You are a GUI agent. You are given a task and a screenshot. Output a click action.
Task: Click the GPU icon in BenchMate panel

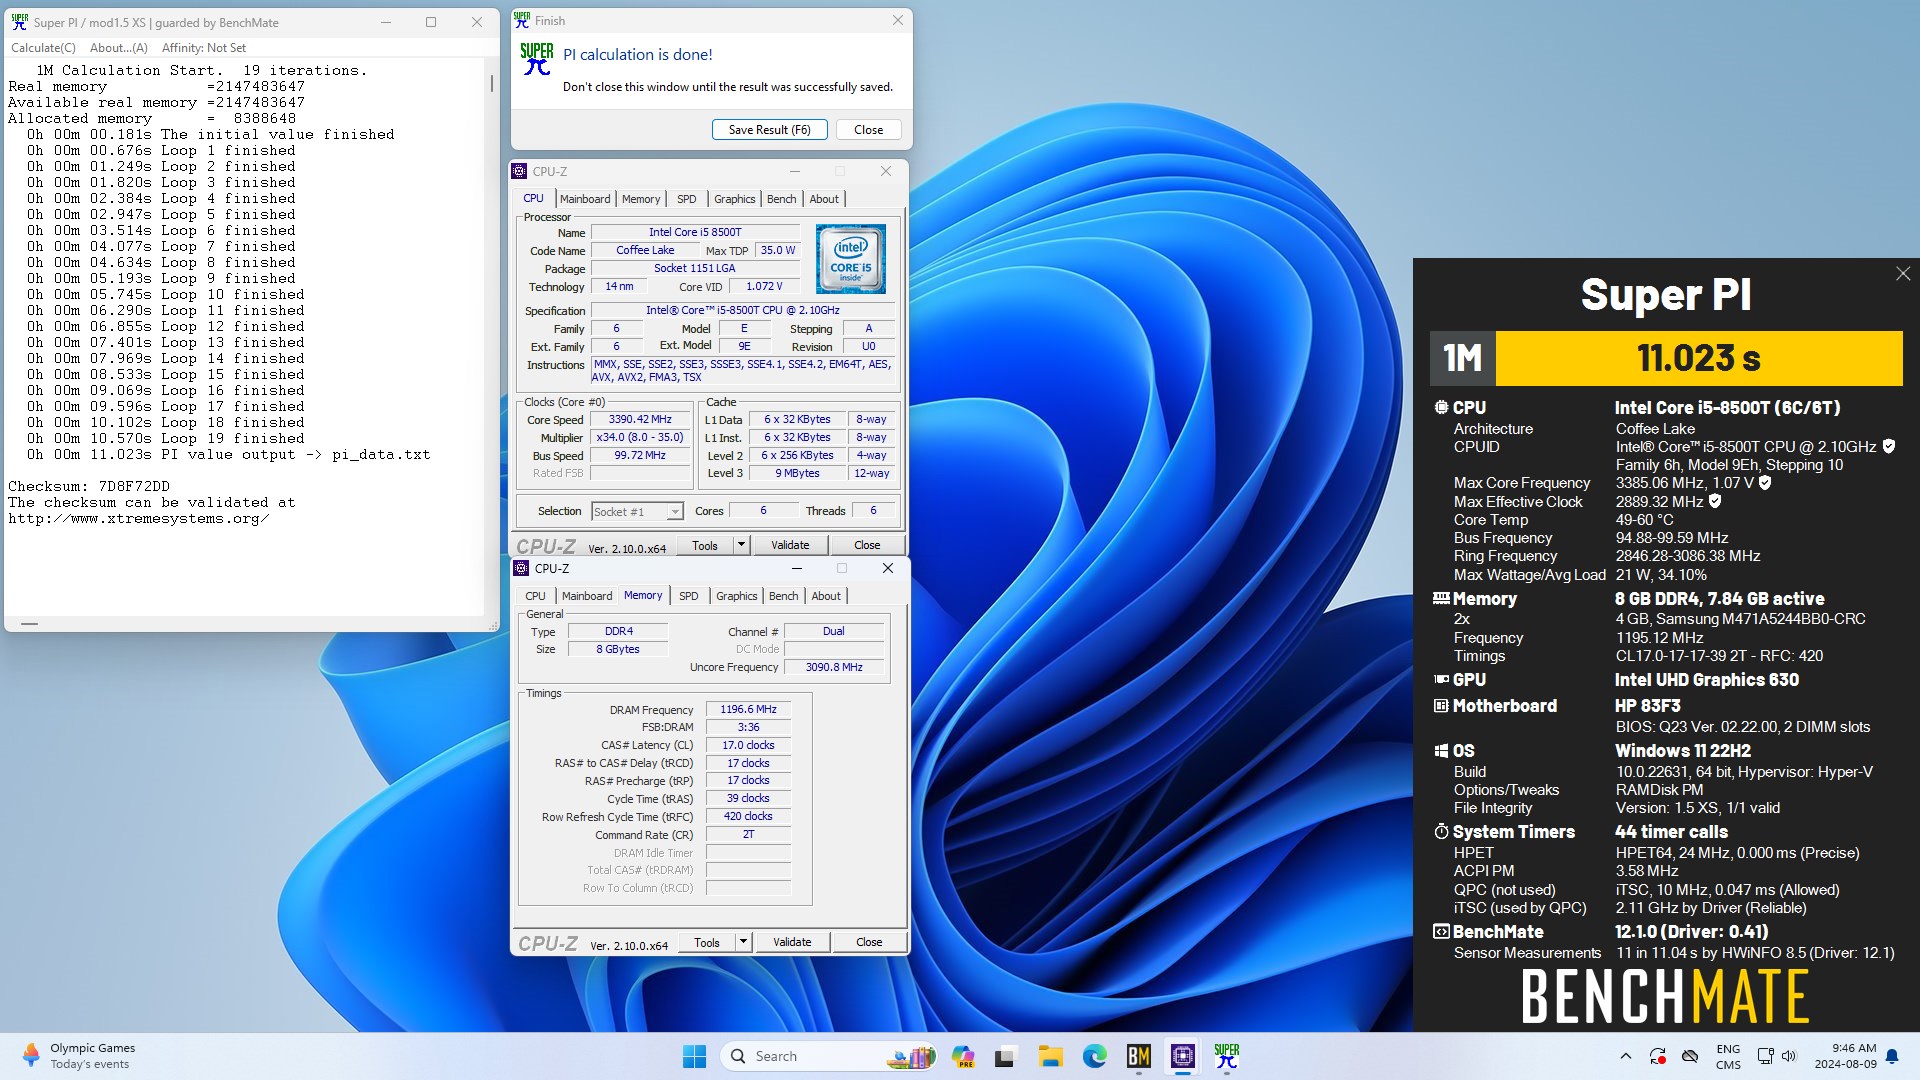(1441, 680)
